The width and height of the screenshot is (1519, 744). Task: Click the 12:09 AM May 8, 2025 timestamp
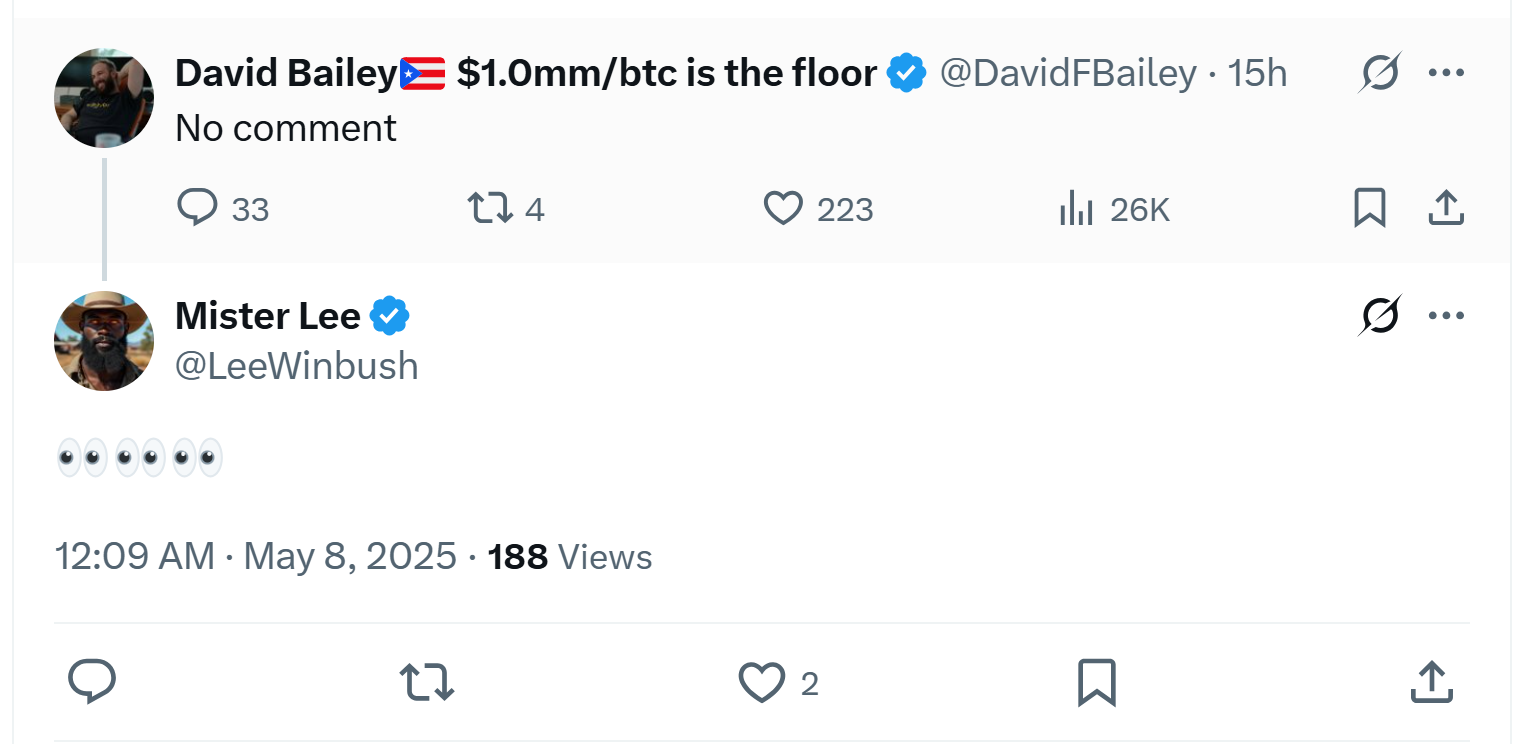(255, 556)
